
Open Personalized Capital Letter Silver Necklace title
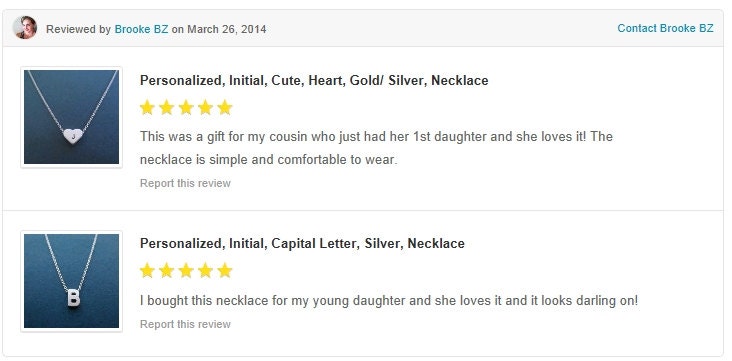coord(302,243)
